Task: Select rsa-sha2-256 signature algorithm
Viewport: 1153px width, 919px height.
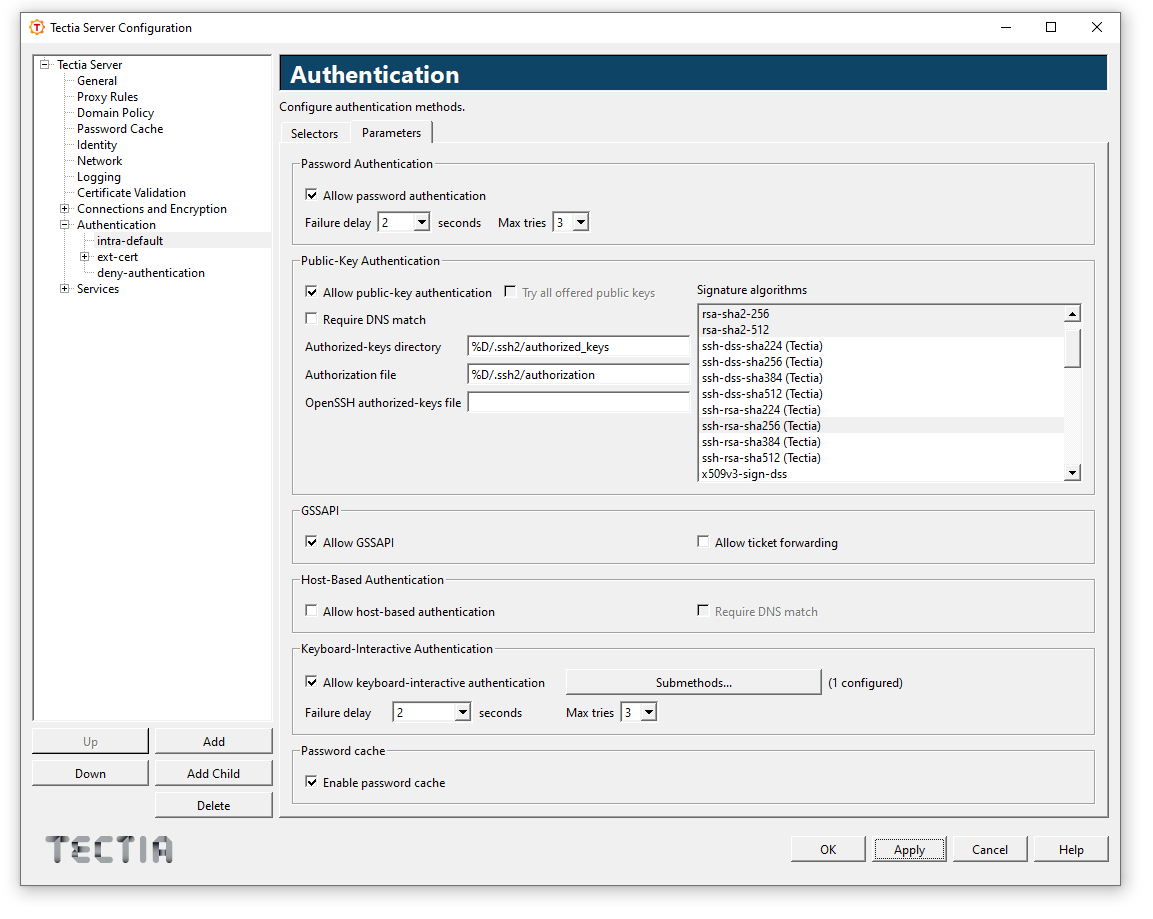Action: click(882, 314)
